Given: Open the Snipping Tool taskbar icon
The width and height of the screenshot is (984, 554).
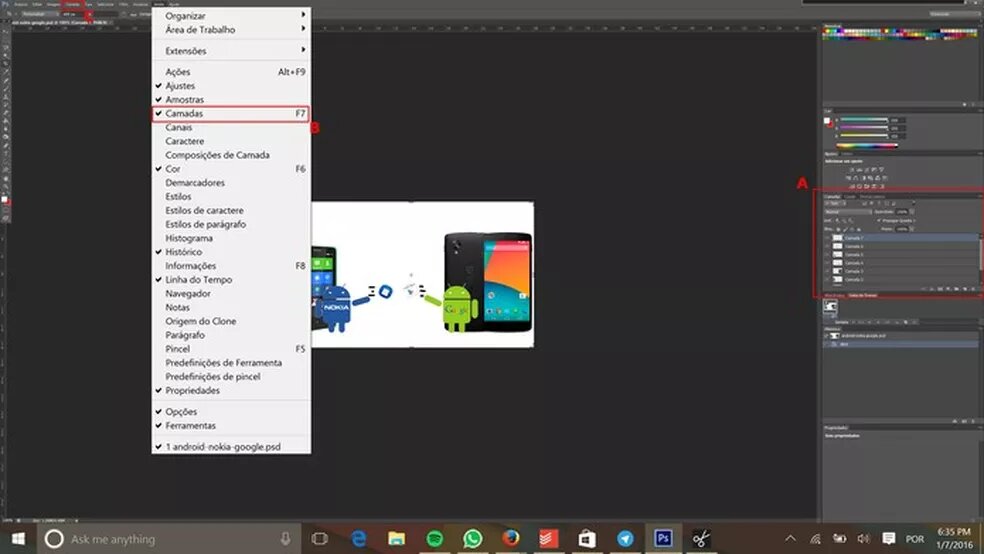Looking at the screenshot, I should [701, 538].
